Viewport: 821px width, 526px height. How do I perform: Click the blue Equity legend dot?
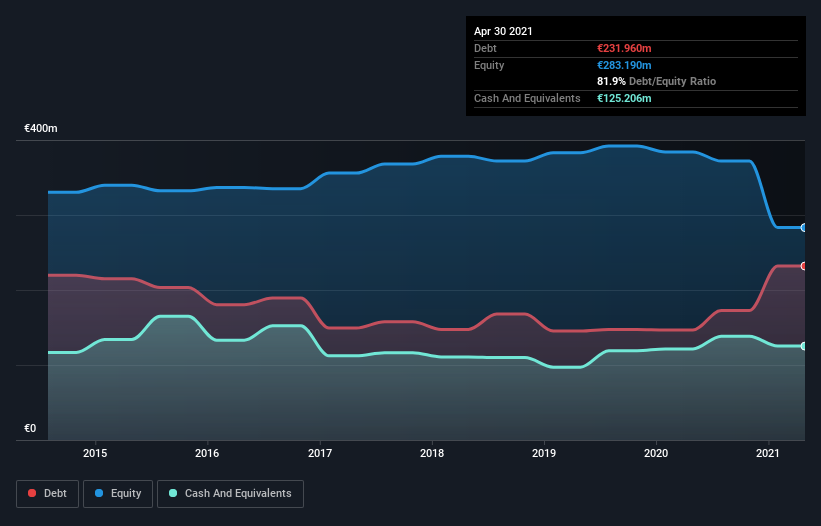pos(99,493)
